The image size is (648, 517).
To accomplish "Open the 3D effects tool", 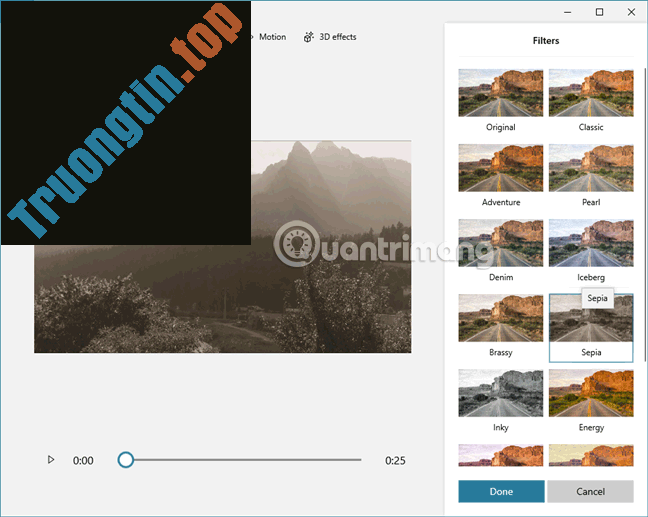I will [330, 37].
